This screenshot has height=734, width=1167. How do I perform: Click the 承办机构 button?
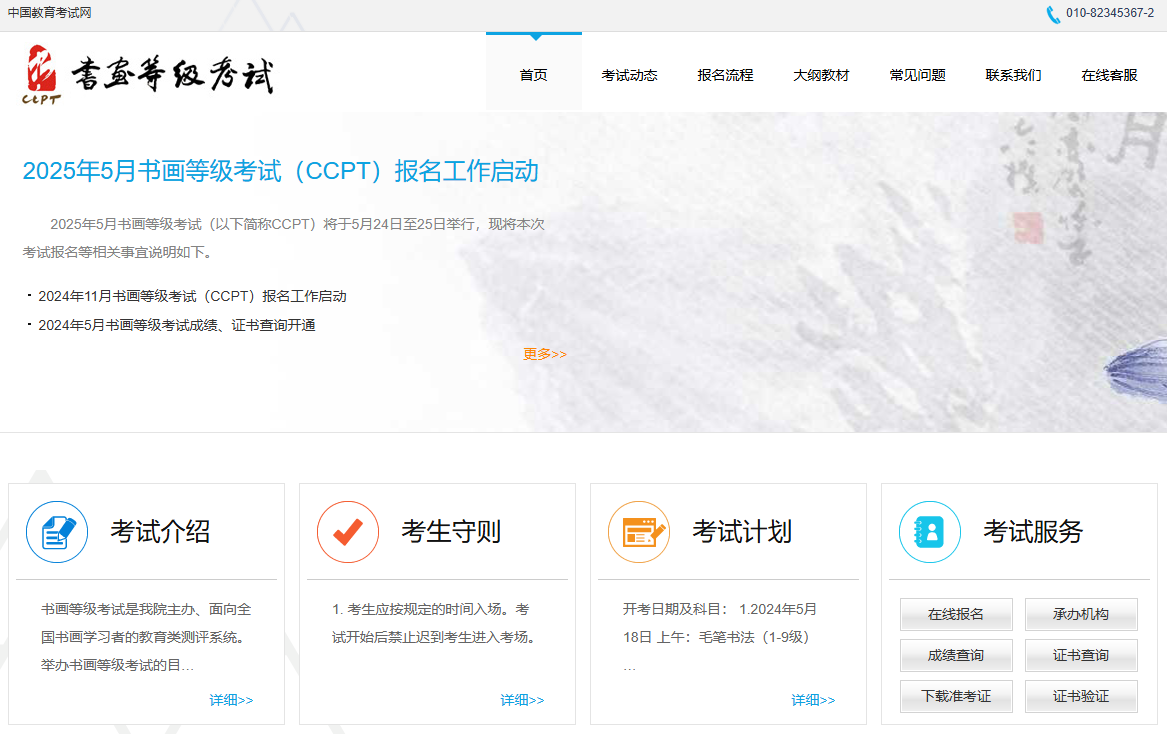tap(1081, 614)
